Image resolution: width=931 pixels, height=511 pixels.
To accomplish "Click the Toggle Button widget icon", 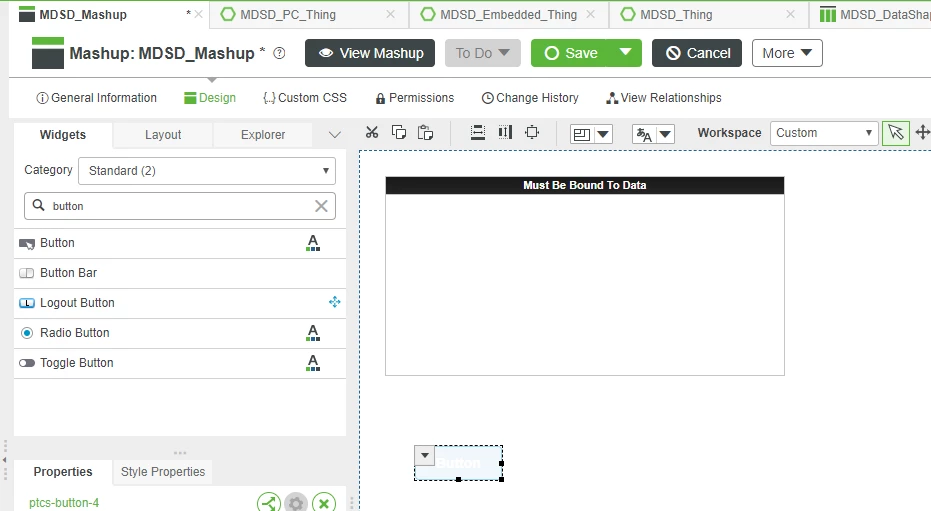I will tap(27, 363).
